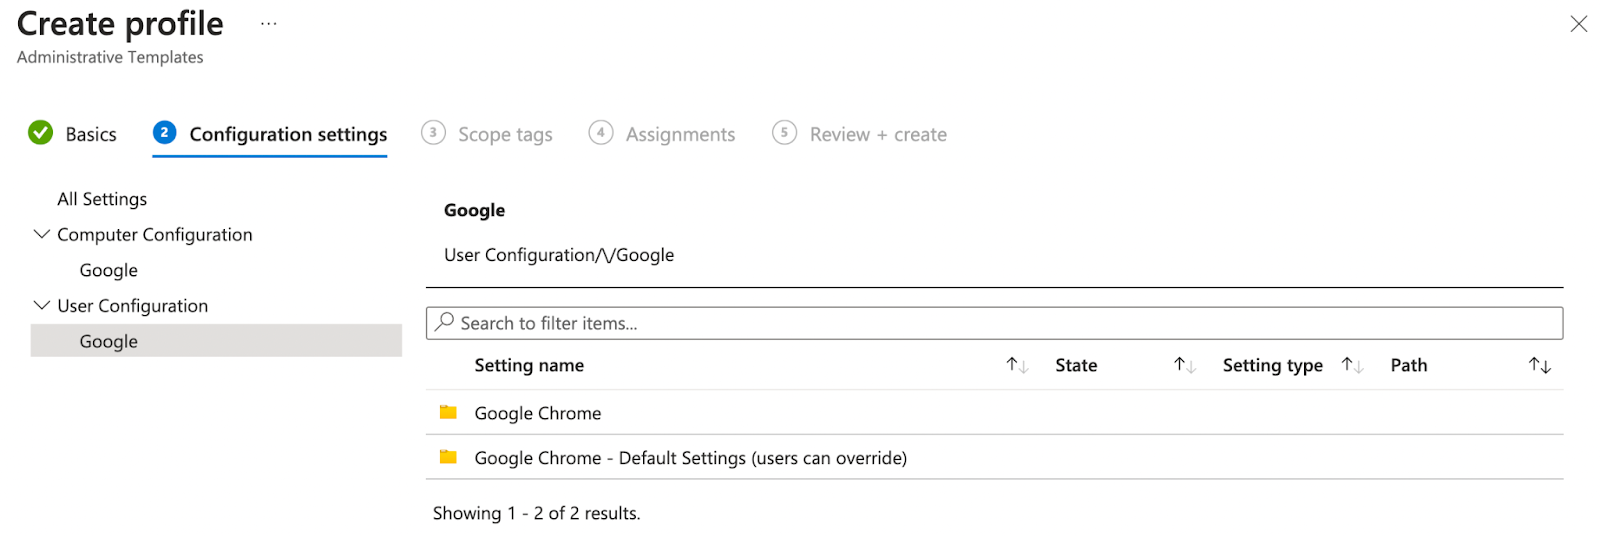Sort by Setting type arrows
The width and height of the screenshot is (1600, 536).
1352,365
